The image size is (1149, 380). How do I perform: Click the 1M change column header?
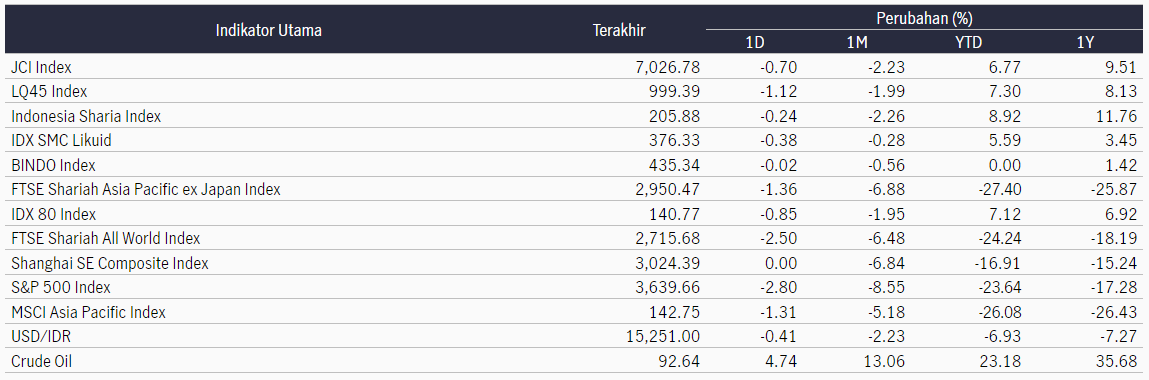857,42
